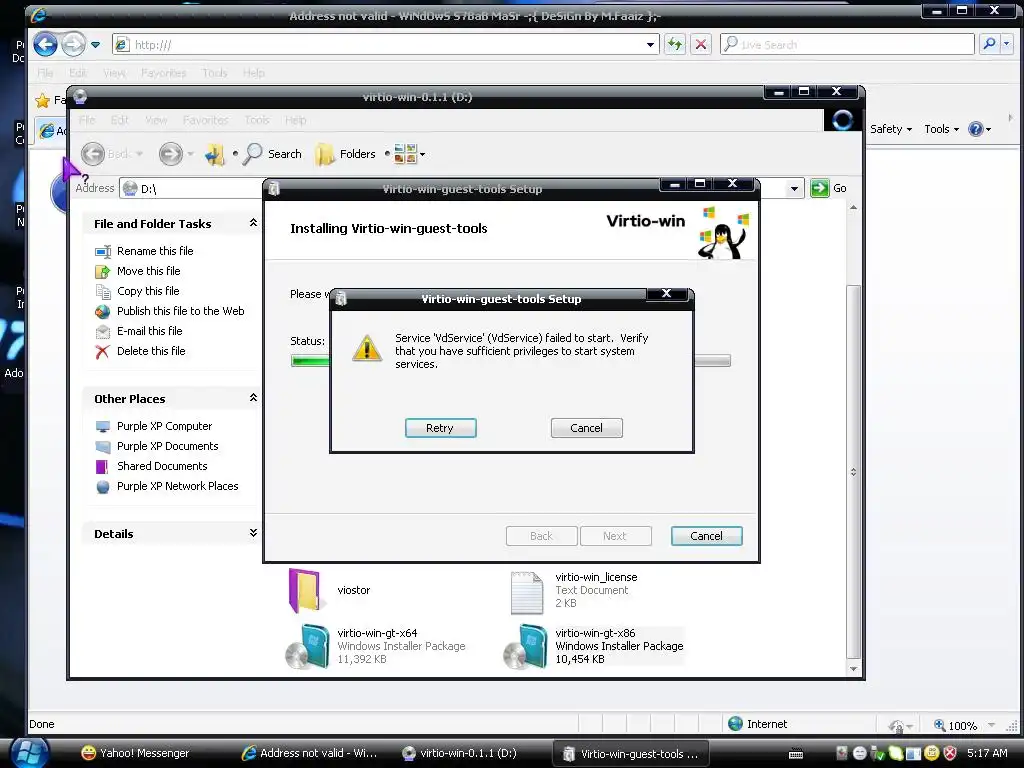
Task: Click the Explorer Forward arrow button
Action: (170, 154)
